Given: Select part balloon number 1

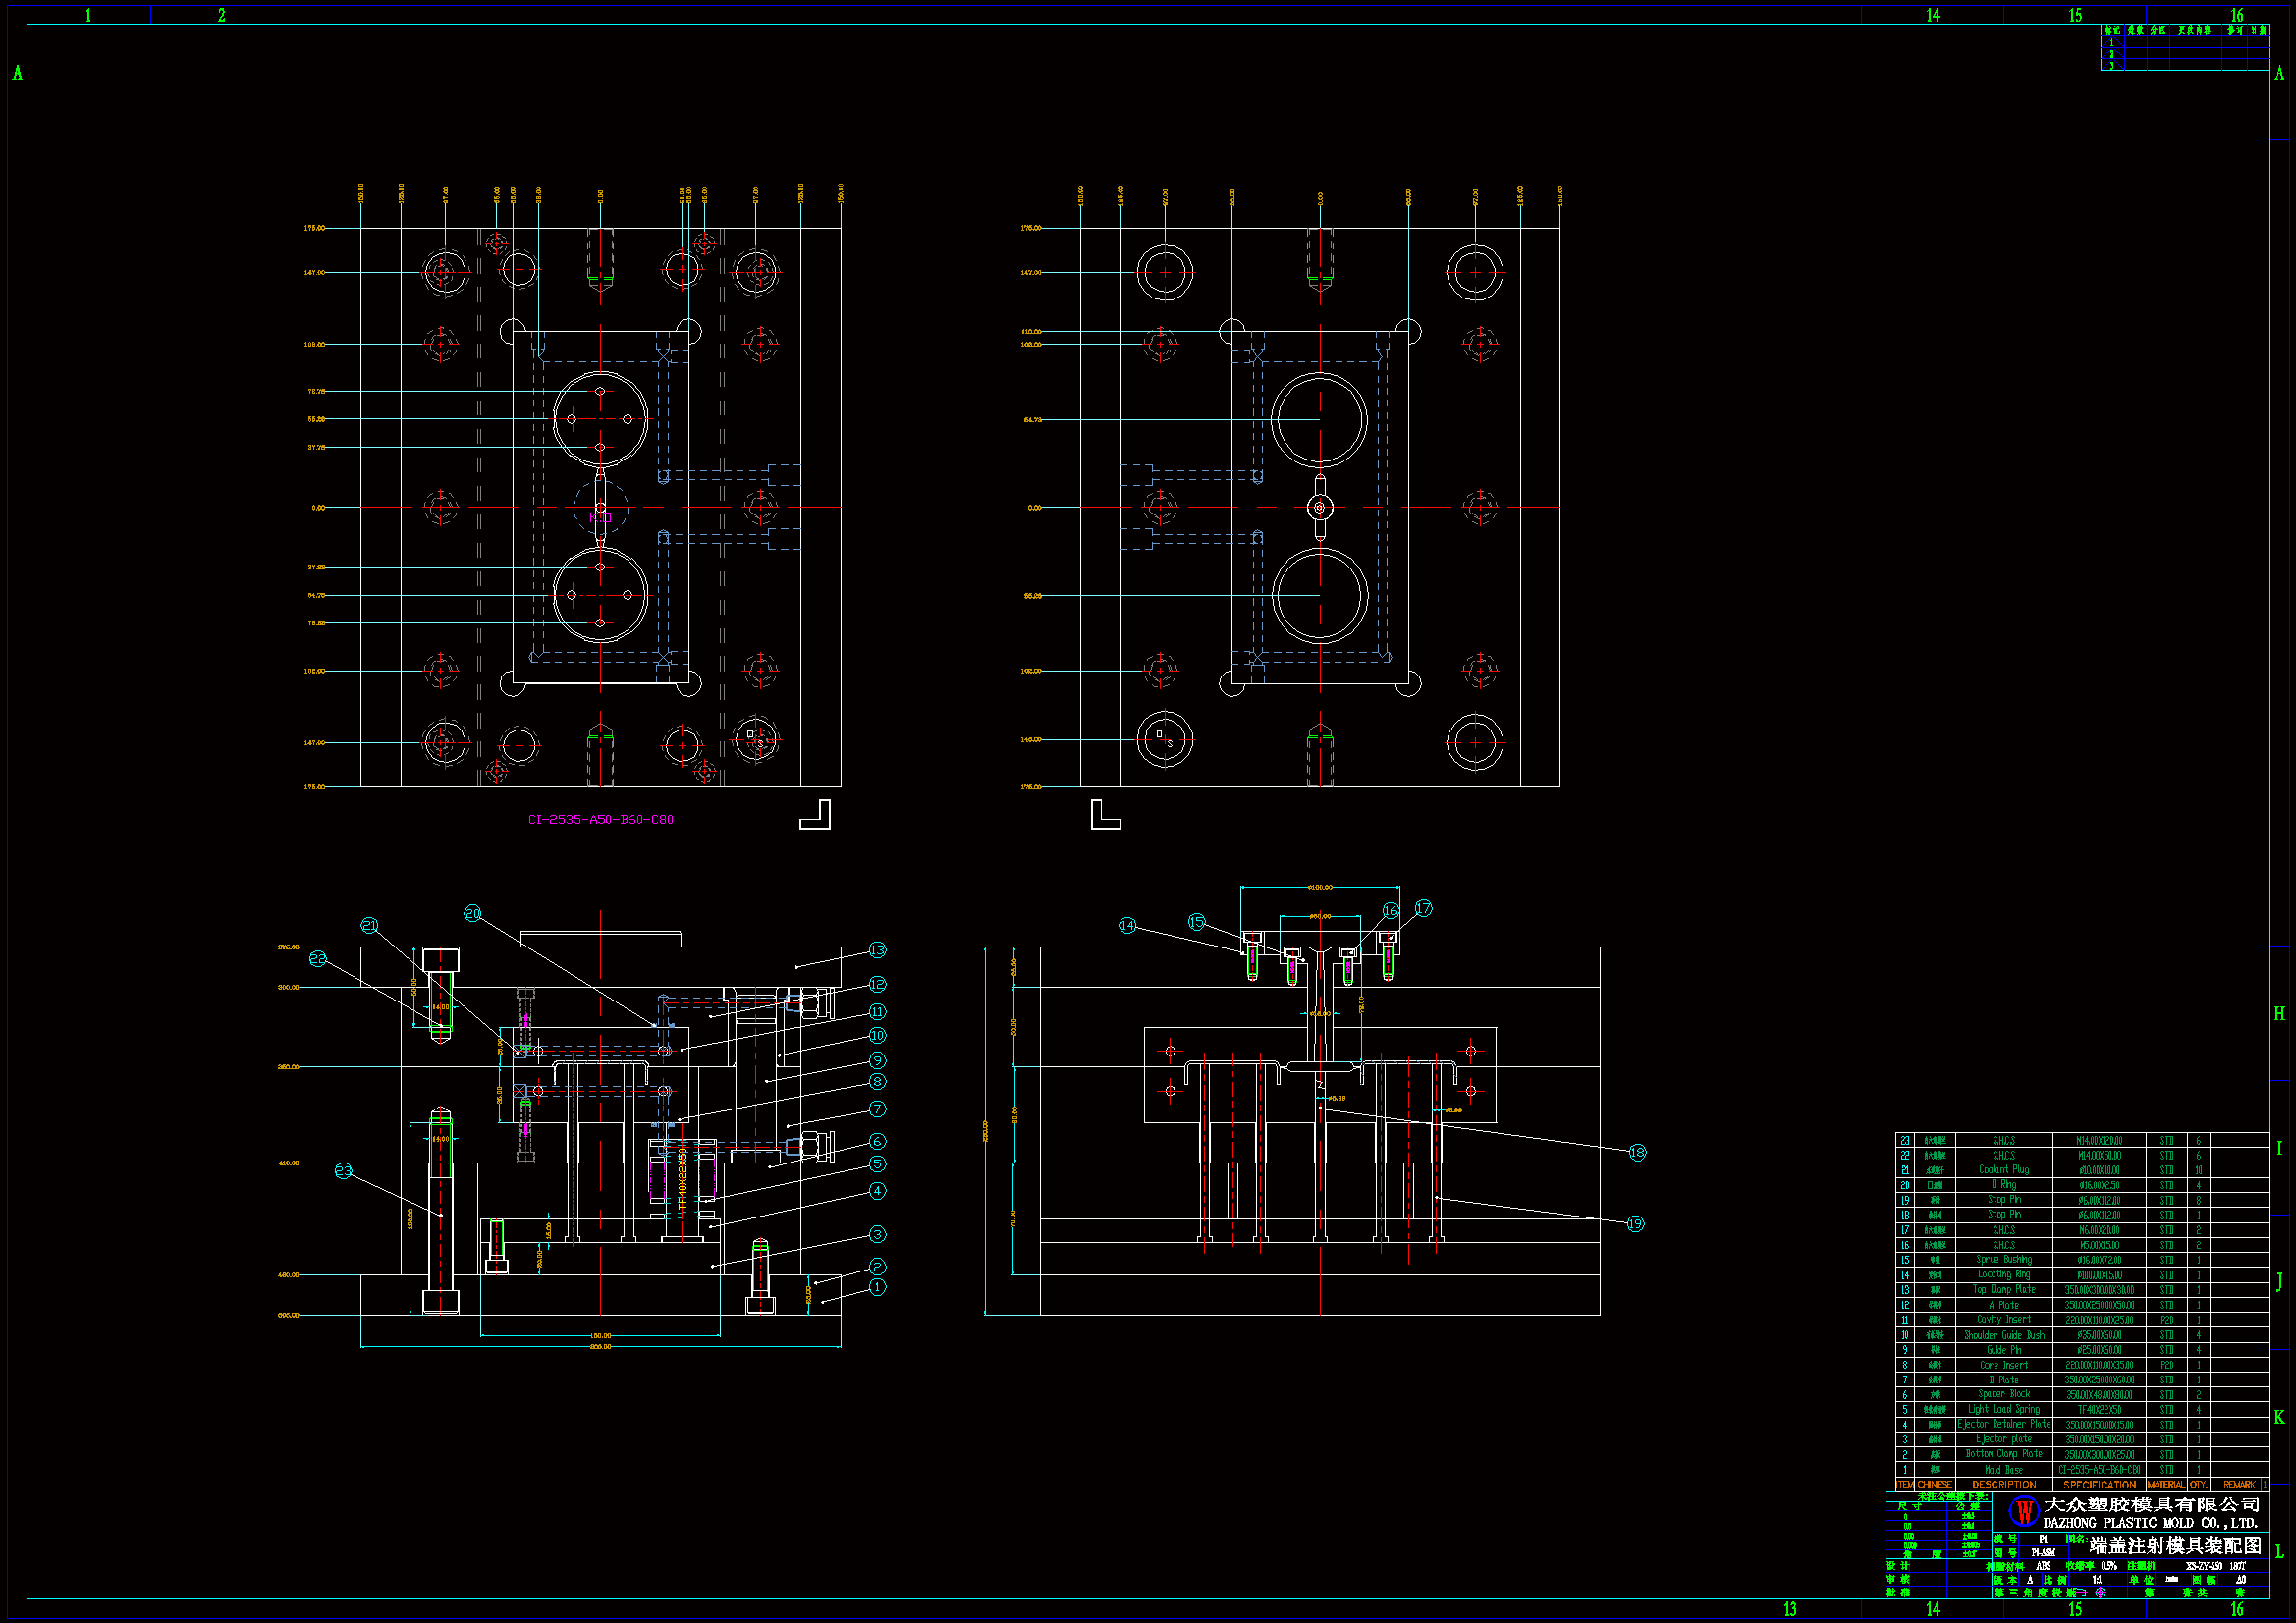Looking at the screenshot, I should pos(877,1287).
